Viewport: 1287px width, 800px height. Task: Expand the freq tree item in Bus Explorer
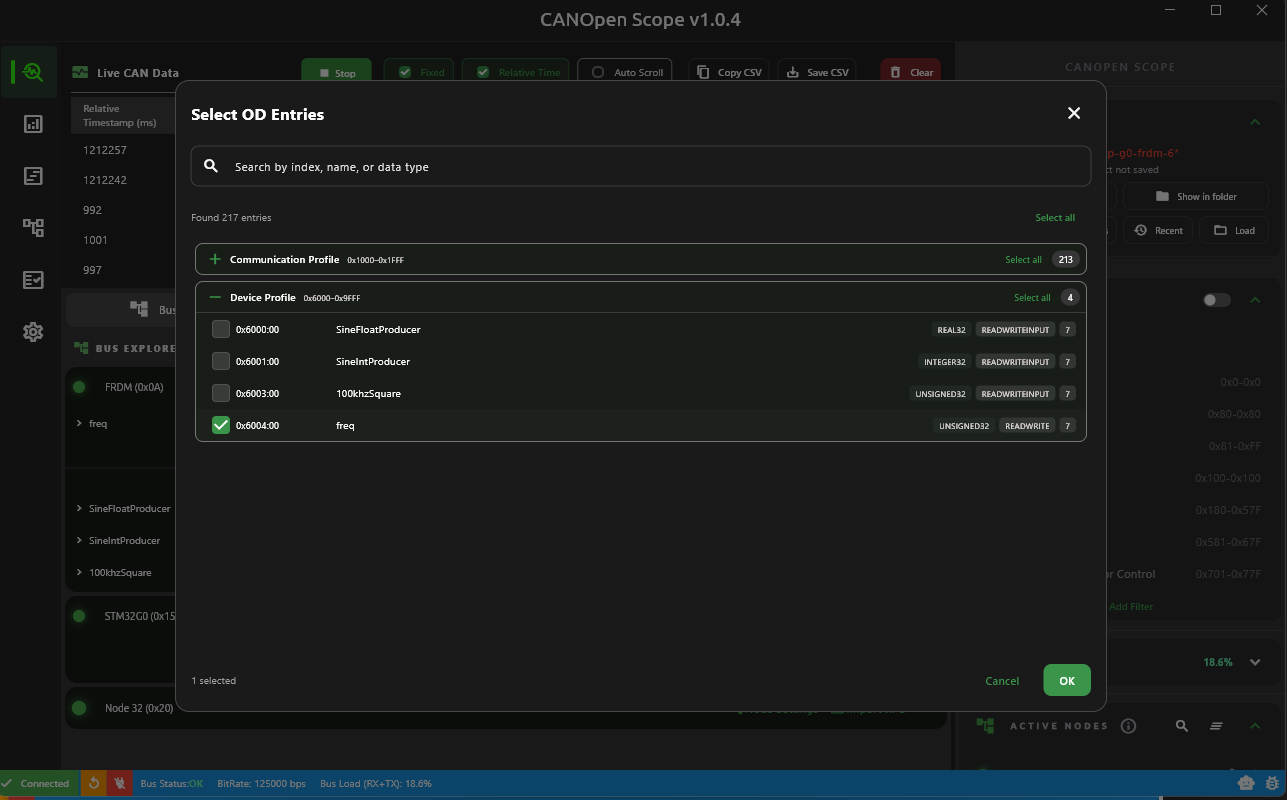click(79, 423)
